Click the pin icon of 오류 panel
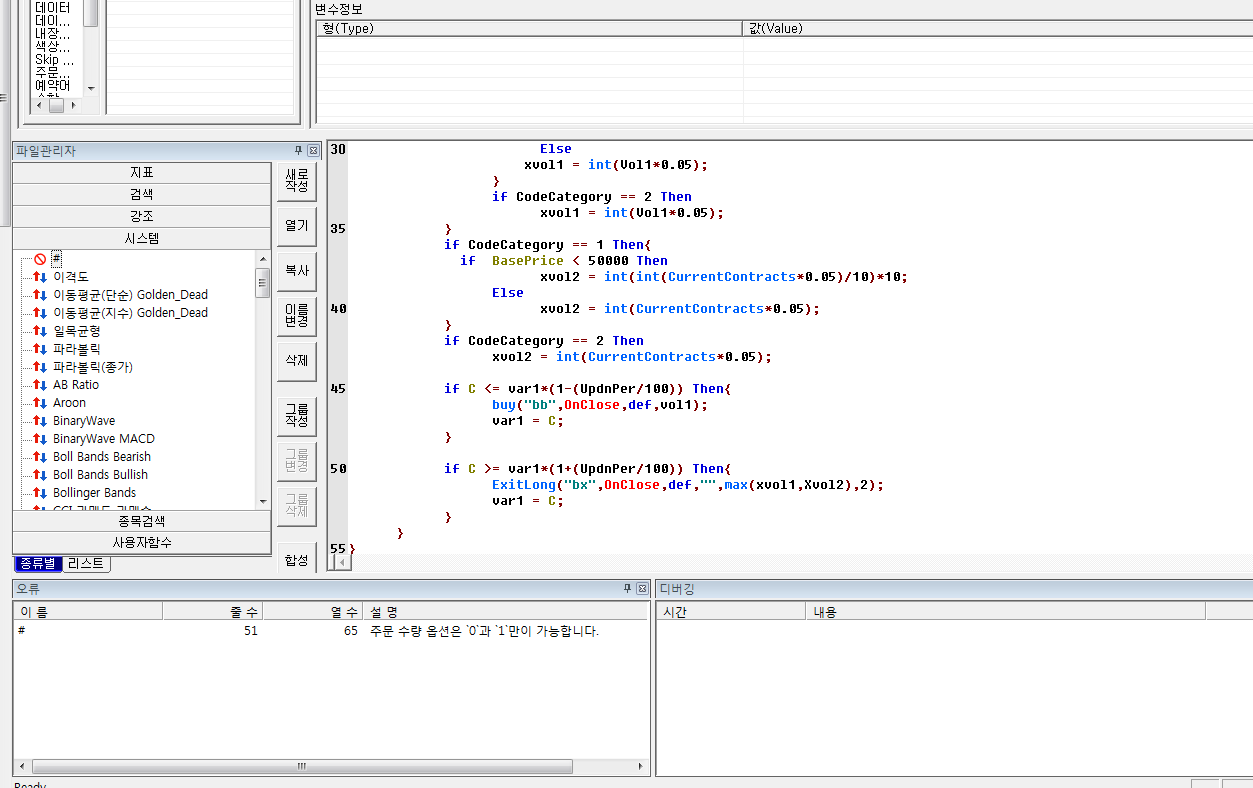 pyautogui.click(x=627, y=589)
